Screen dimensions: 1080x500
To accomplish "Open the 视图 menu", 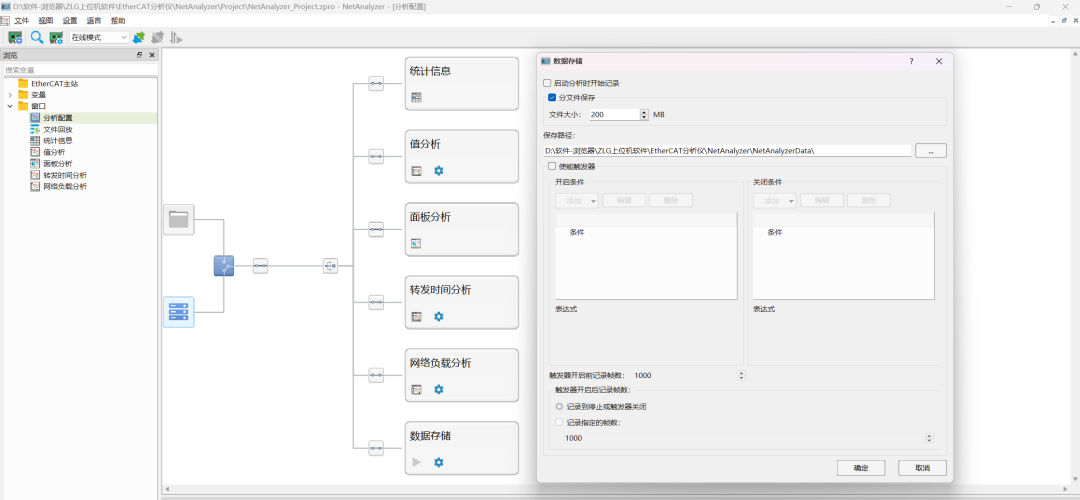I will pos(46,21).
